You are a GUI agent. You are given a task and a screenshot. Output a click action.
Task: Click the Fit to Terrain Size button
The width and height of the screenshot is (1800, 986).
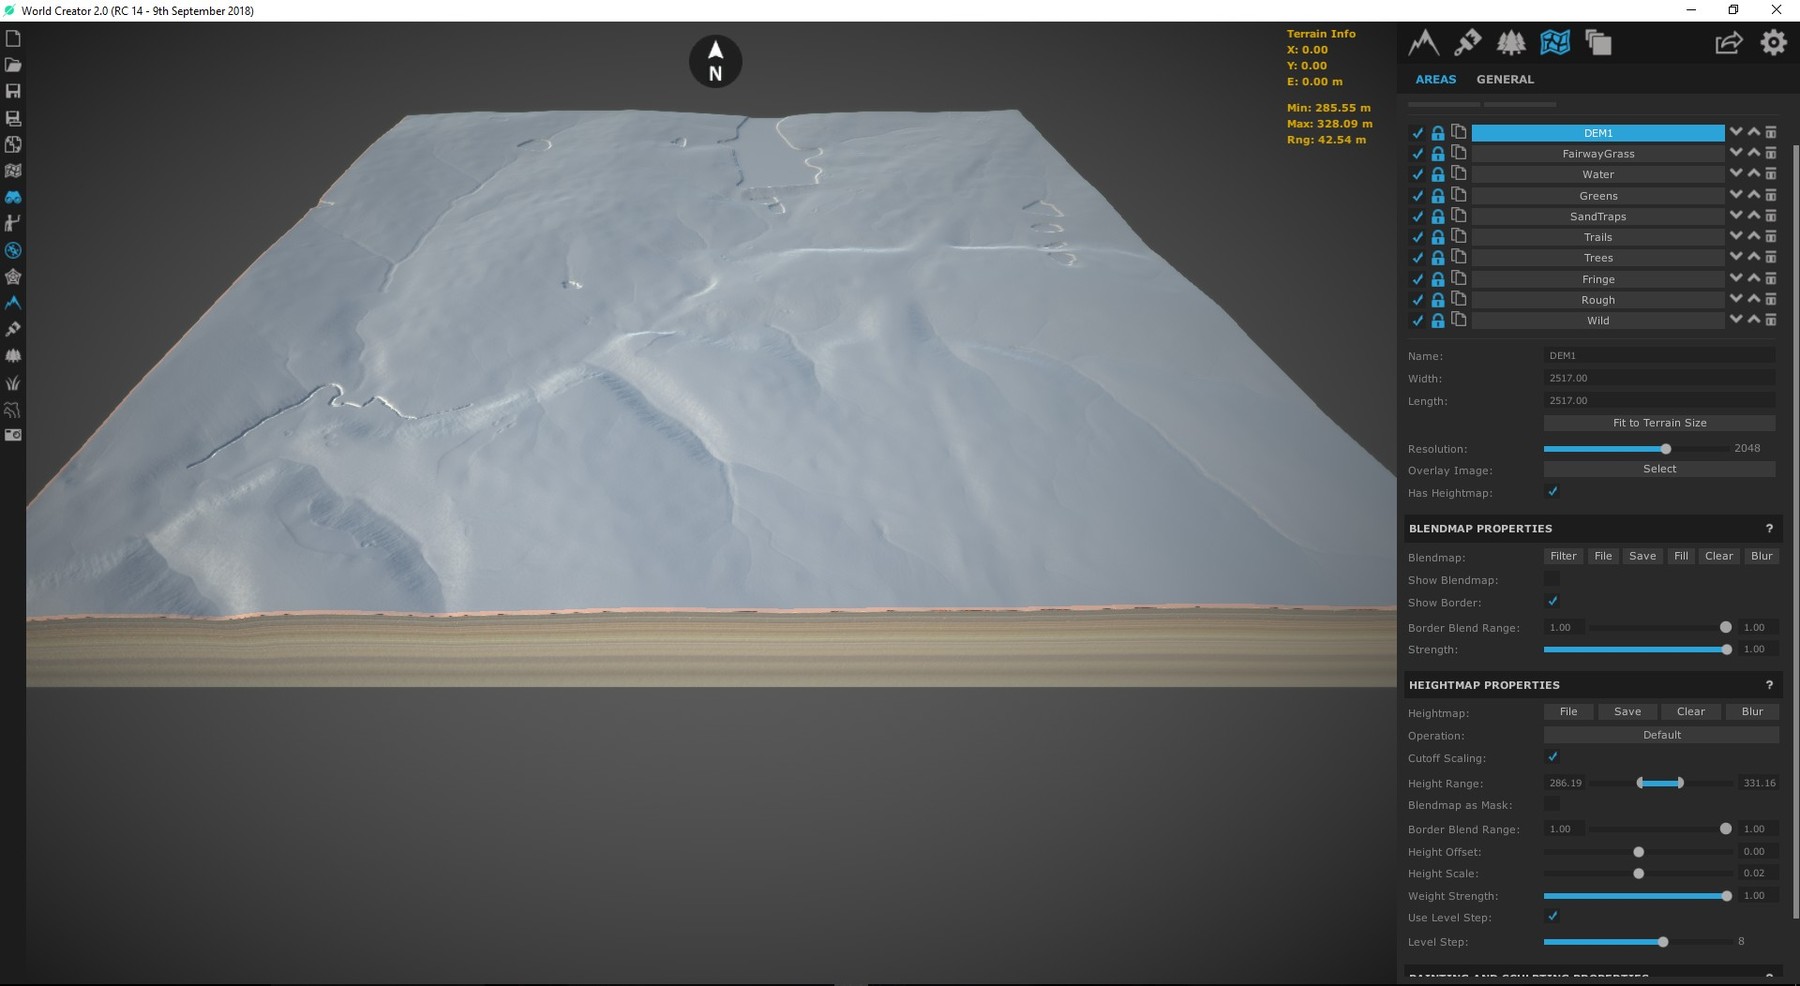point(1659,423)
